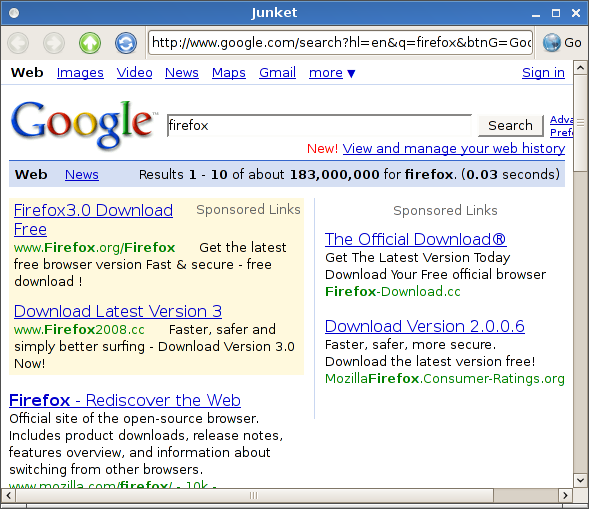The height and width of the screenshot is (509, 589).
Task: Click the blue Reload icon
Action: click(x=126, y=43)
